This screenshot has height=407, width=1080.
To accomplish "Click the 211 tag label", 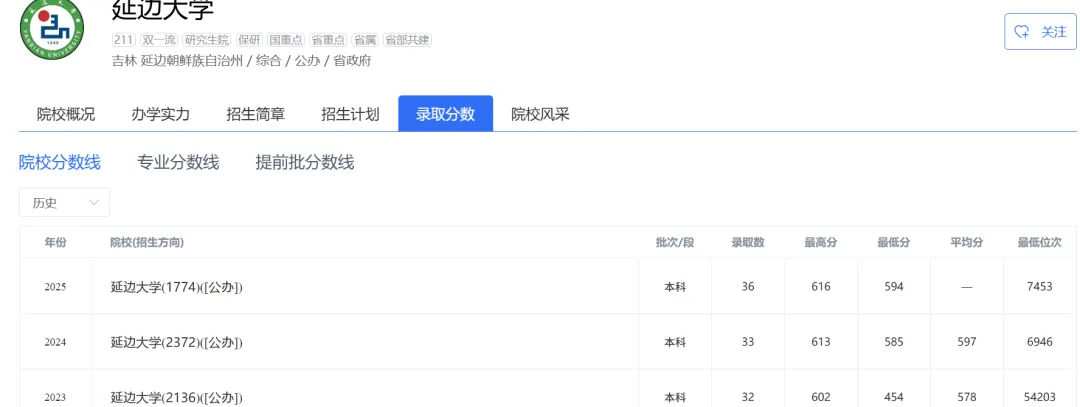I will pyautogui.click(x=124, y=40).
